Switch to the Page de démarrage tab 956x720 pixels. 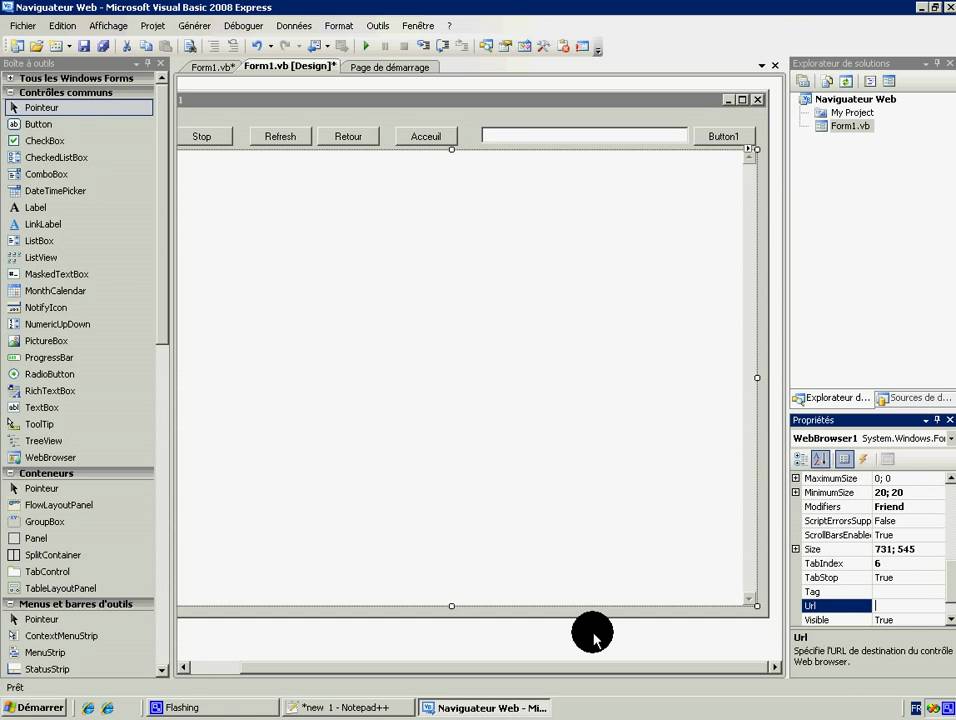pyautogui.click(x=390, y=67)
